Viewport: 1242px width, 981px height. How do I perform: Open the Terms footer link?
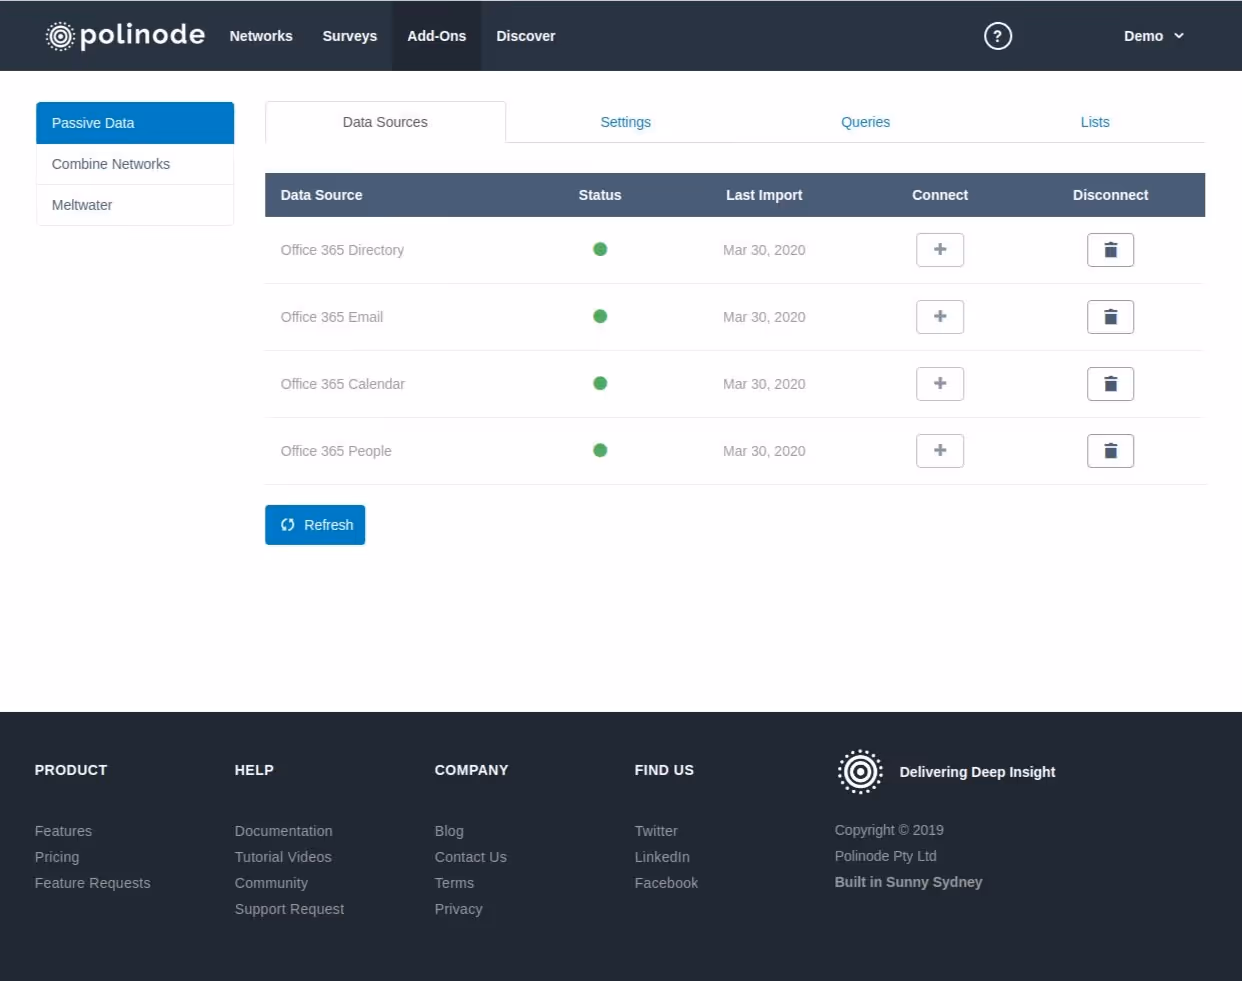tap(454, 883)
